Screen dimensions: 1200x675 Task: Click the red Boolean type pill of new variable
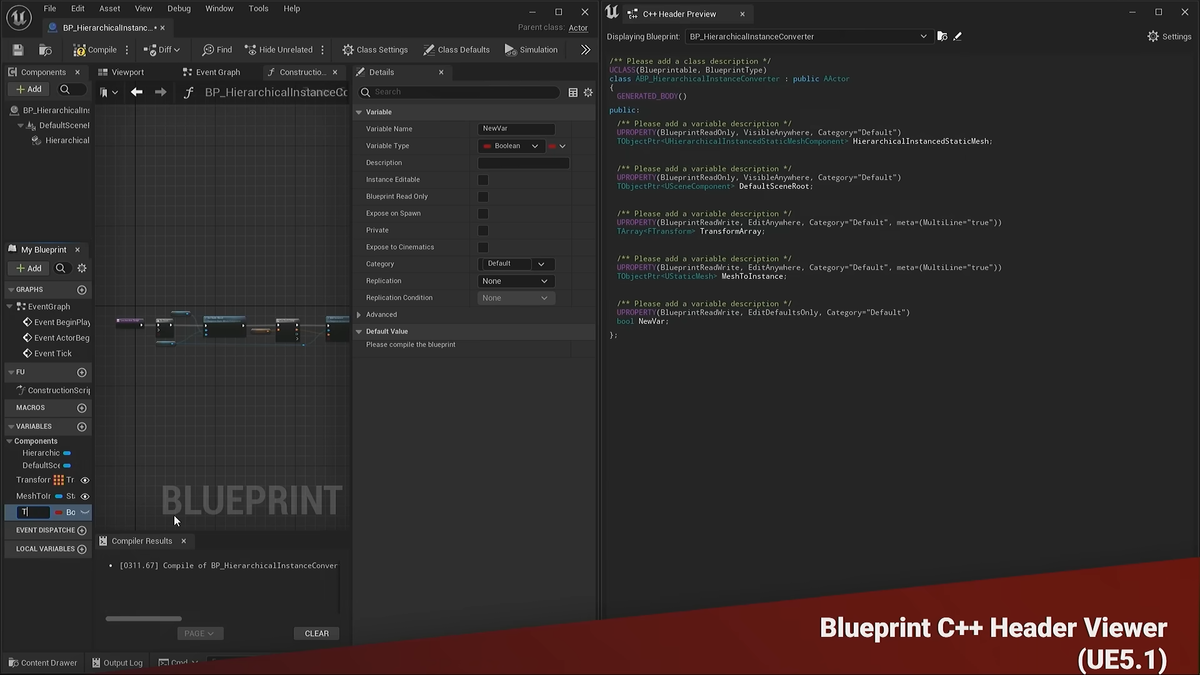pos(59,512)
